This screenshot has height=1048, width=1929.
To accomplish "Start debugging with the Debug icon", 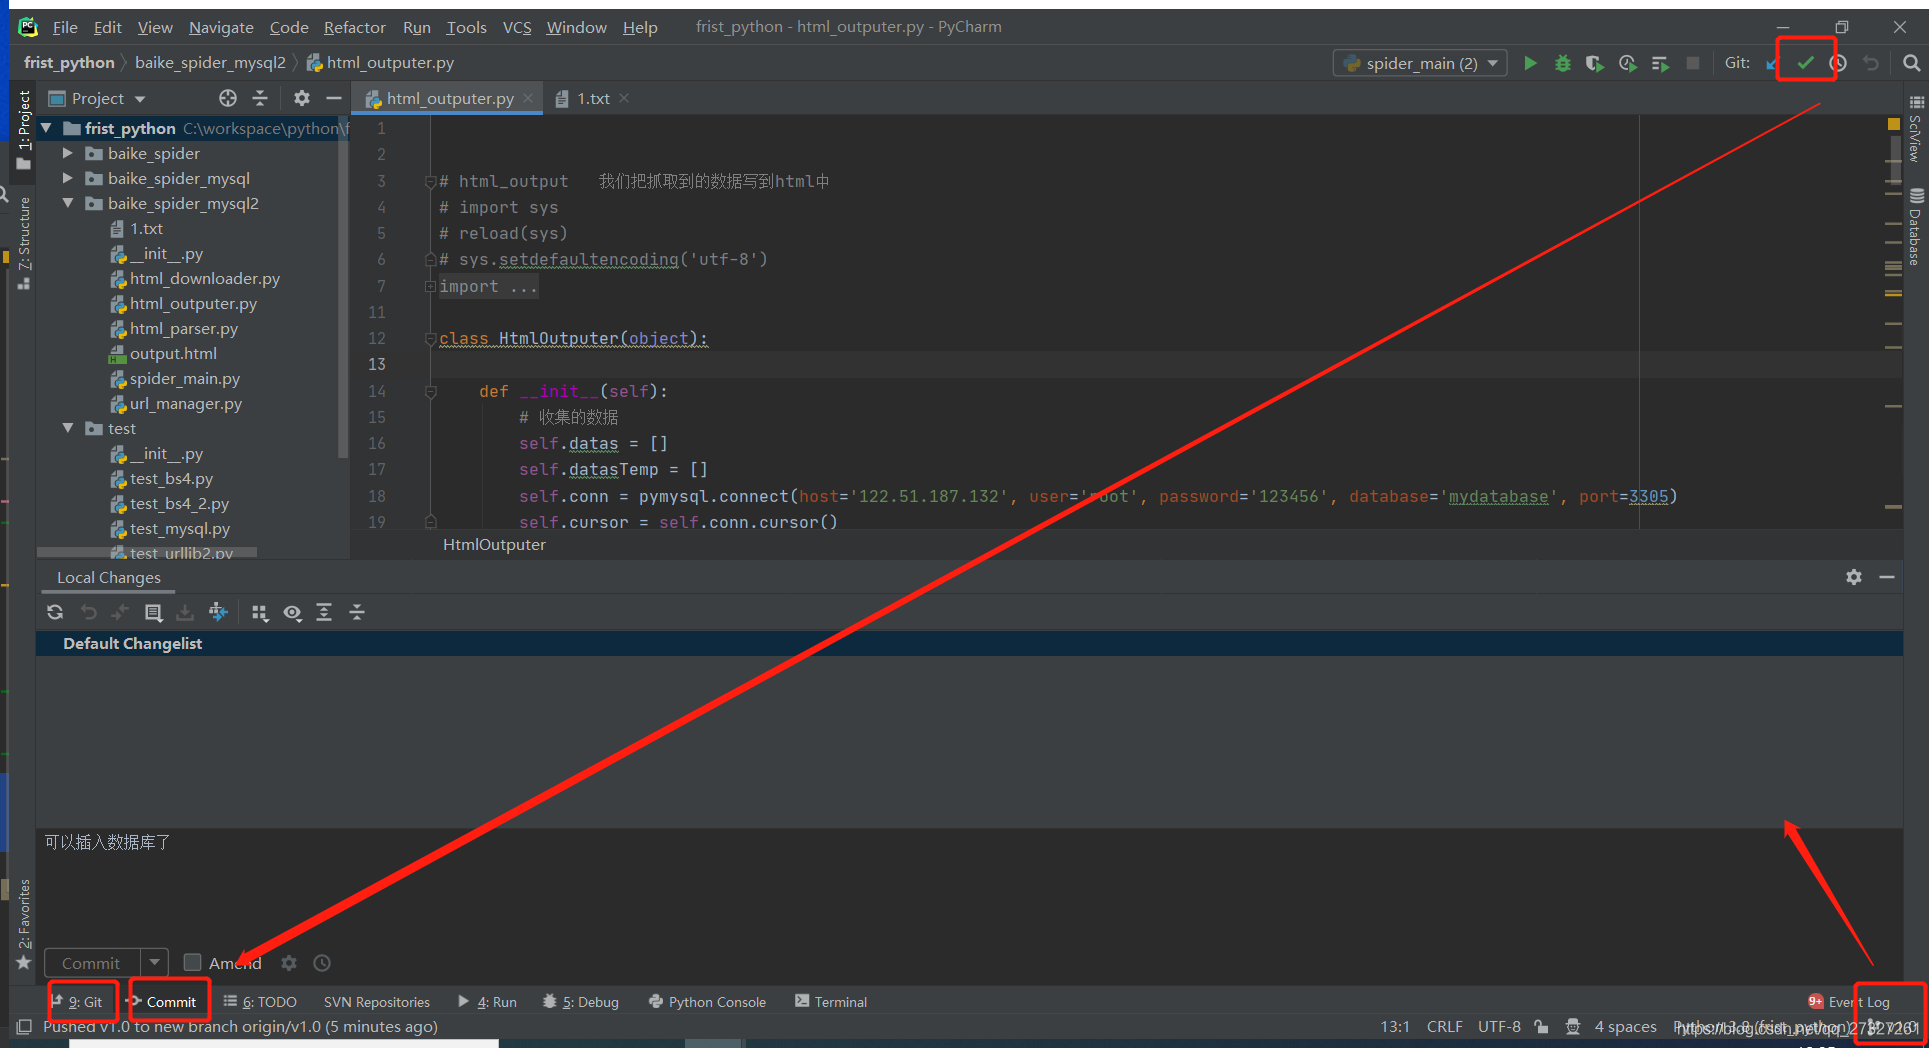I will coord(1562,62).
